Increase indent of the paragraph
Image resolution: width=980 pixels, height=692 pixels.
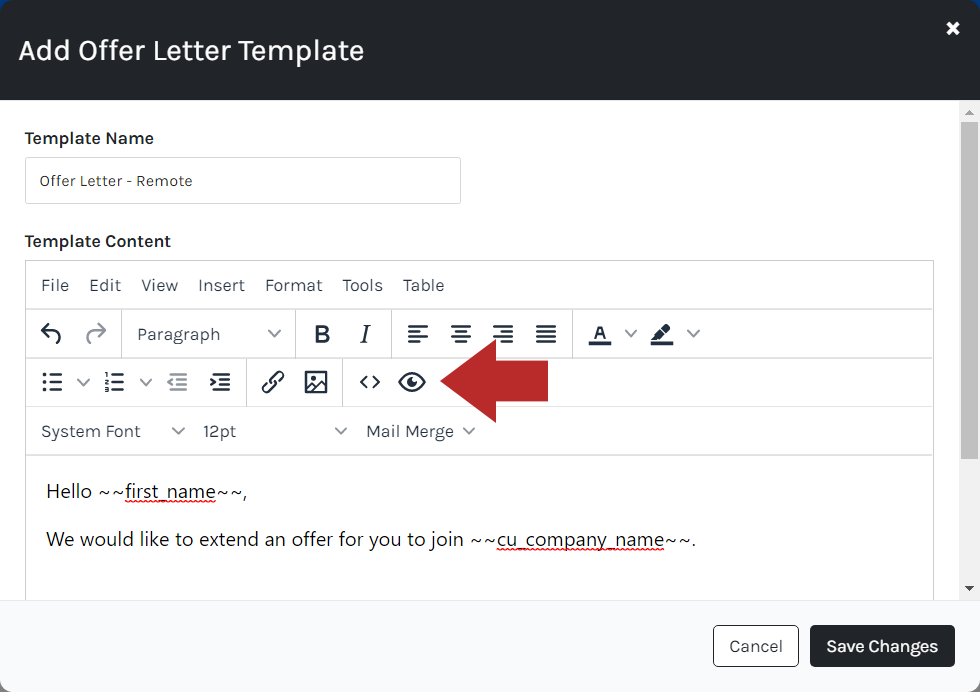point(220,382)
